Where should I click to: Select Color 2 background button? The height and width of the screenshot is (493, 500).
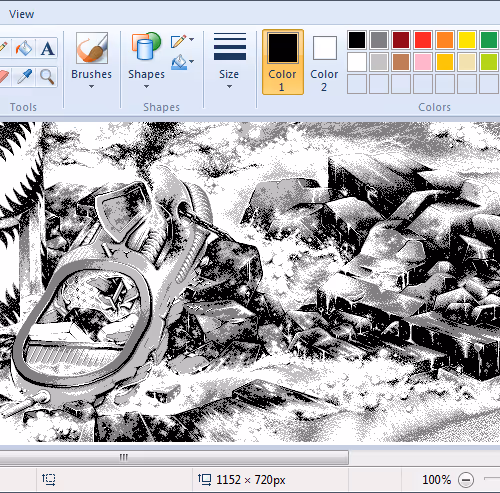point(324,62)
